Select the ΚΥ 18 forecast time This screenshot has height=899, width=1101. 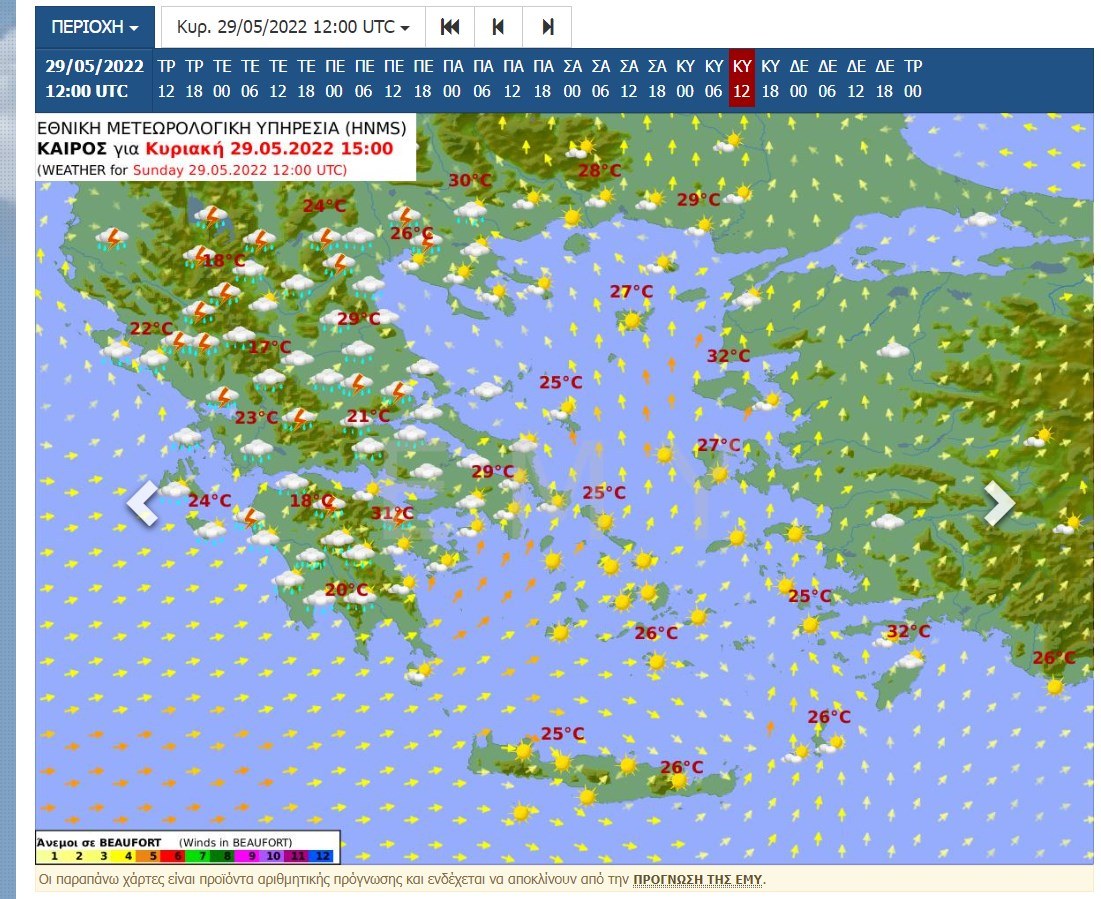[770, 78]
